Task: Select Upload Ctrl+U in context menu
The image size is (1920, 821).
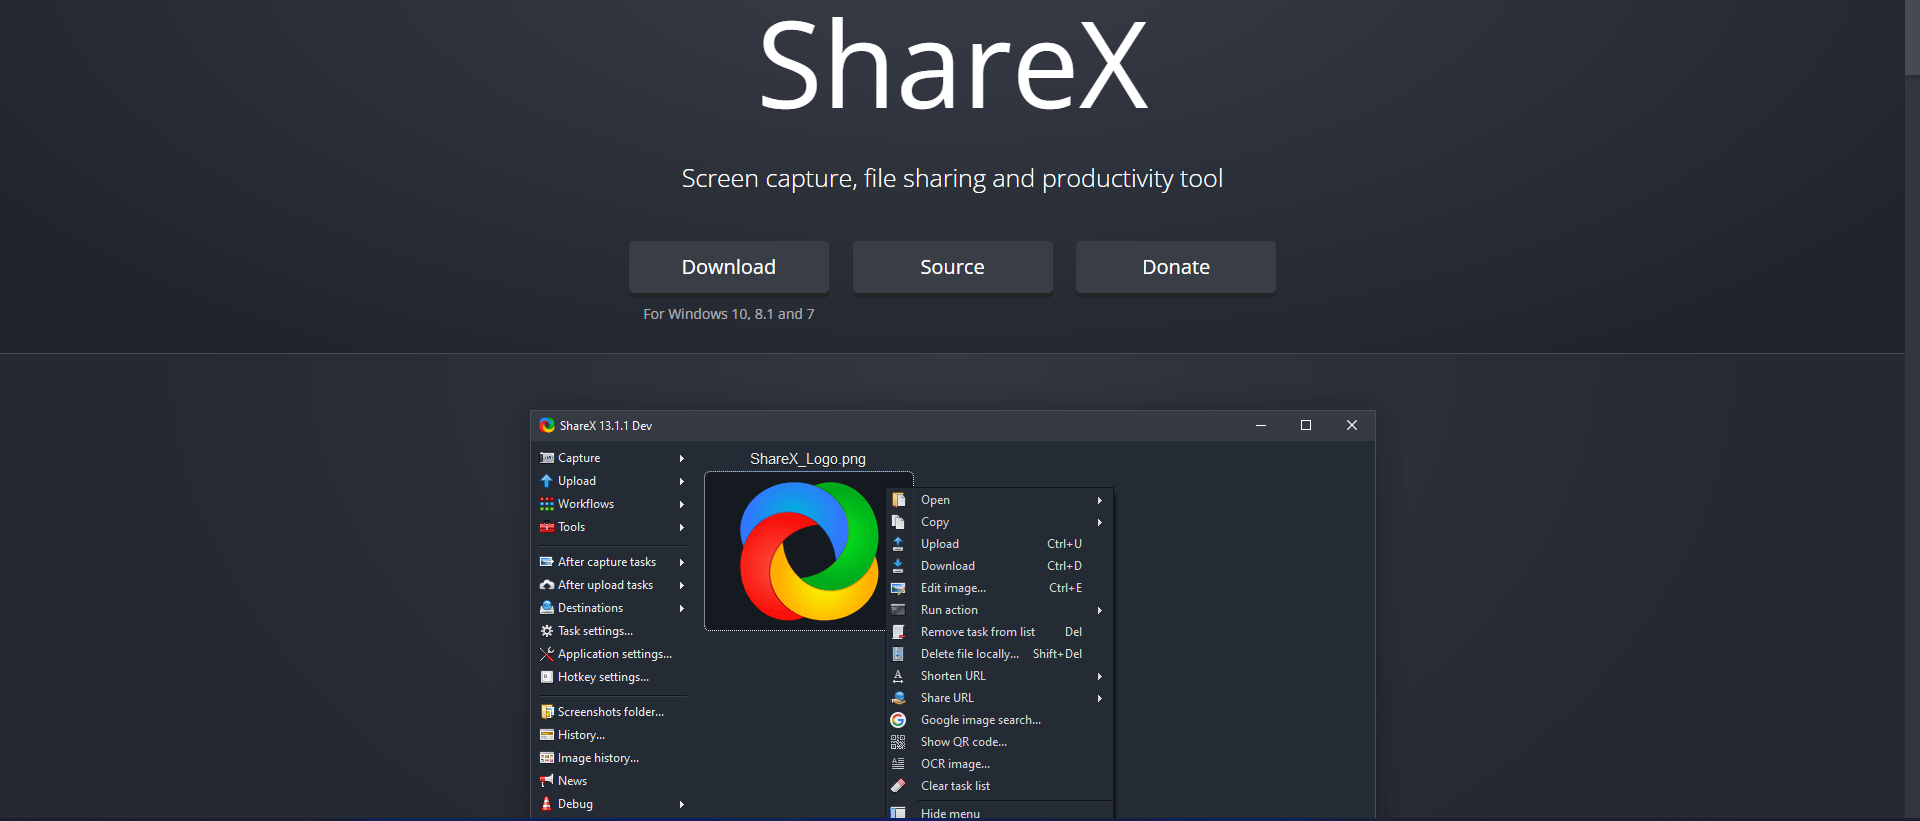Action: click(1000, 544)
